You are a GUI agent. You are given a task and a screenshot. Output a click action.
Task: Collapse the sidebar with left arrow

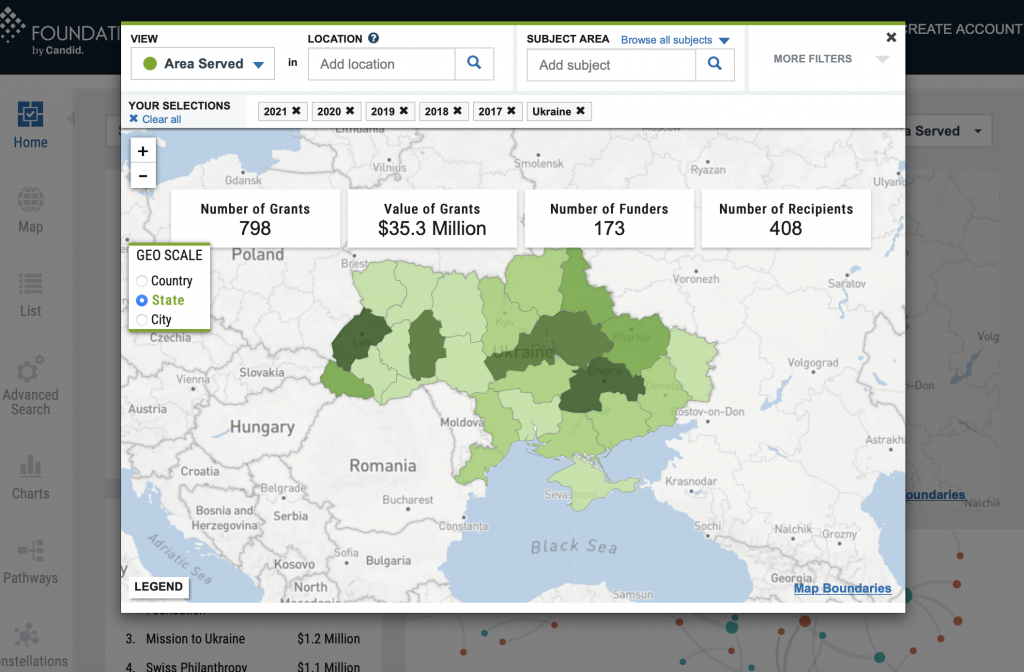point(71,118)
